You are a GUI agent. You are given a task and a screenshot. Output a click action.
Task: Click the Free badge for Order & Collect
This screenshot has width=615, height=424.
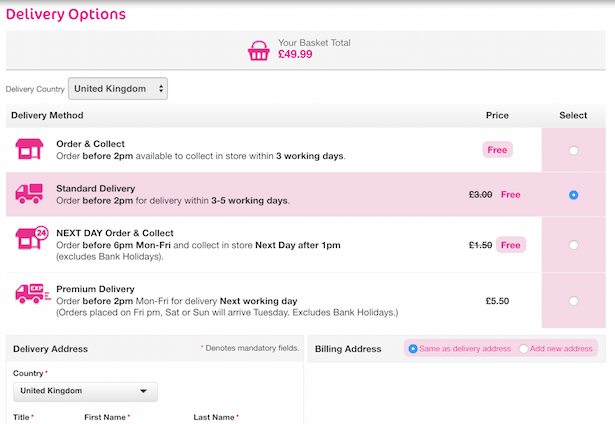pyautogui.click(x=497, y=150)
